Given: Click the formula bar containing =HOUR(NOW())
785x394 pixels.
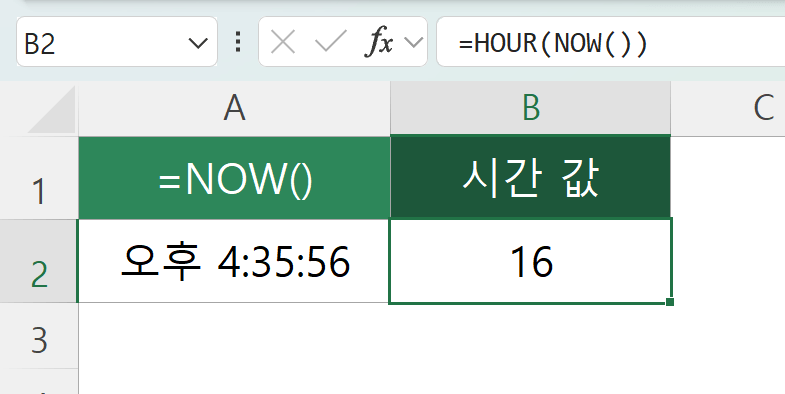Looking at the screenshot, I should [x=611, y=42].
